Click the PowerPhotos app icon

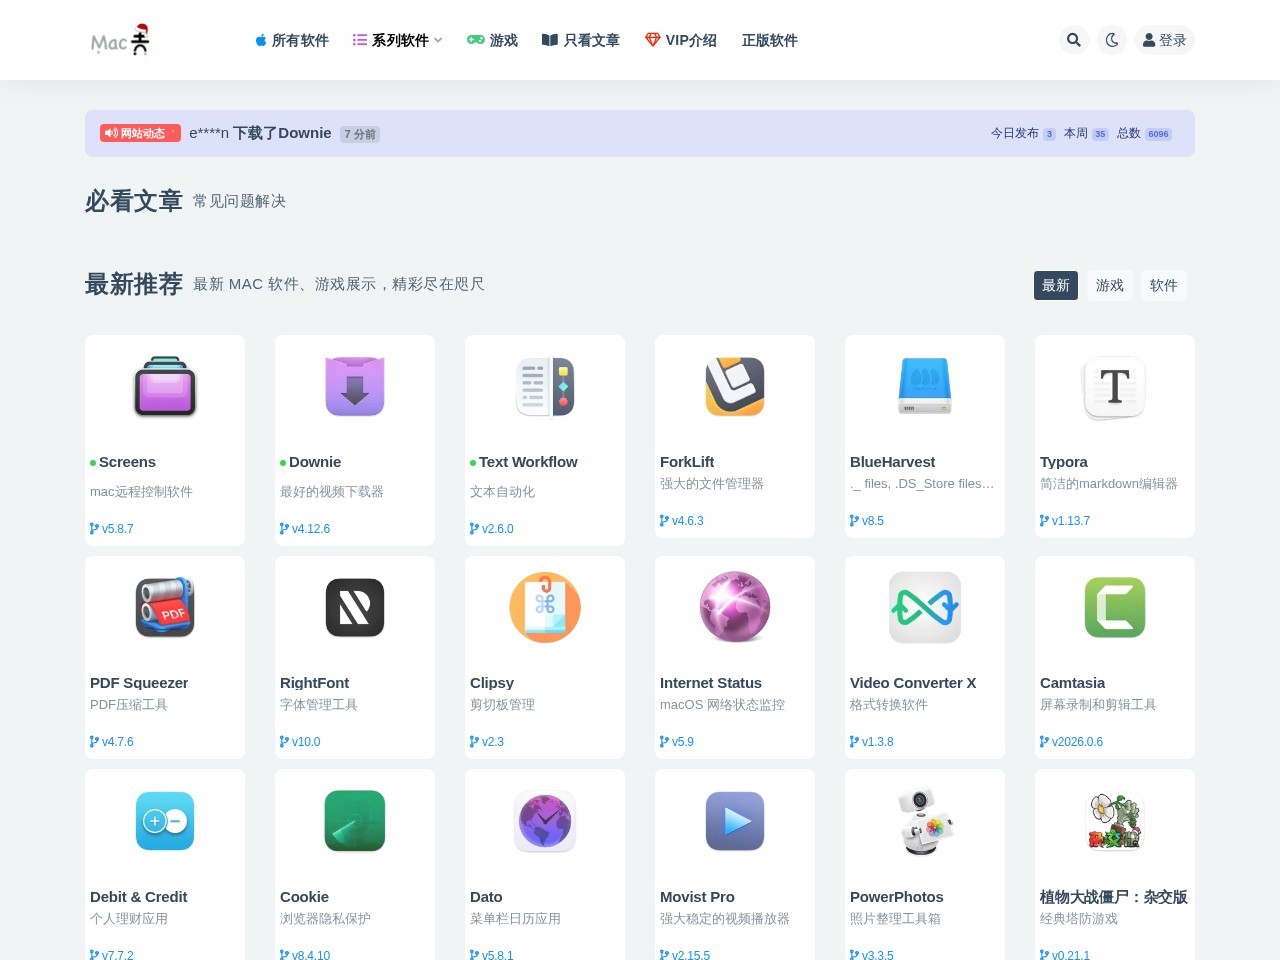[x=925, y=821]
